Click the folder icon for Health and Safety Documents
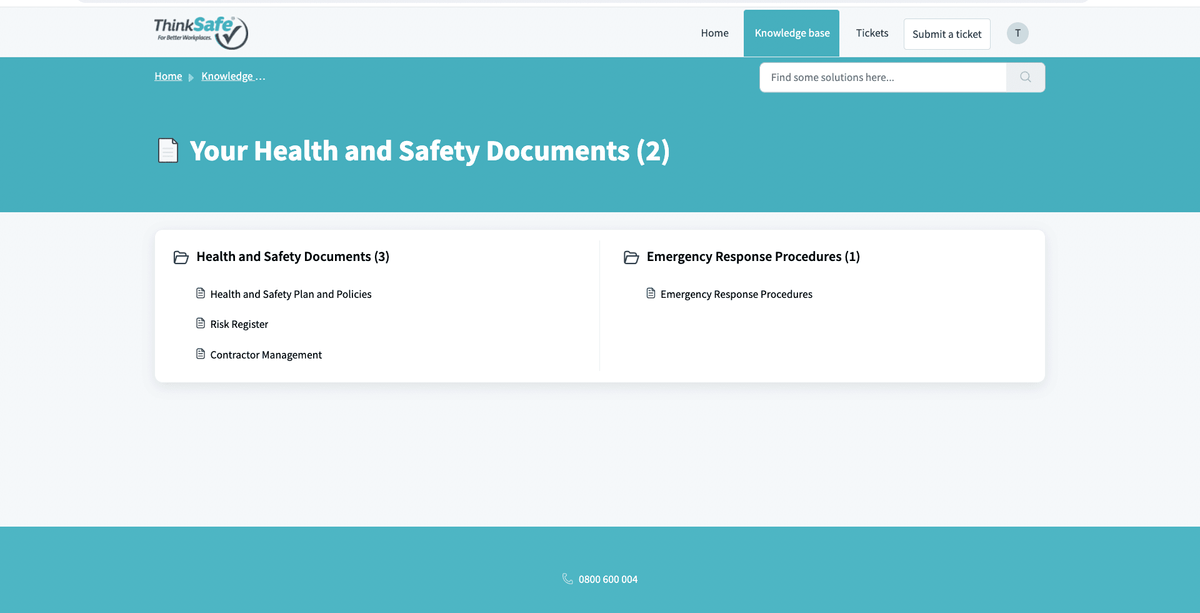 pyautogui.click(x=181, y=257)
